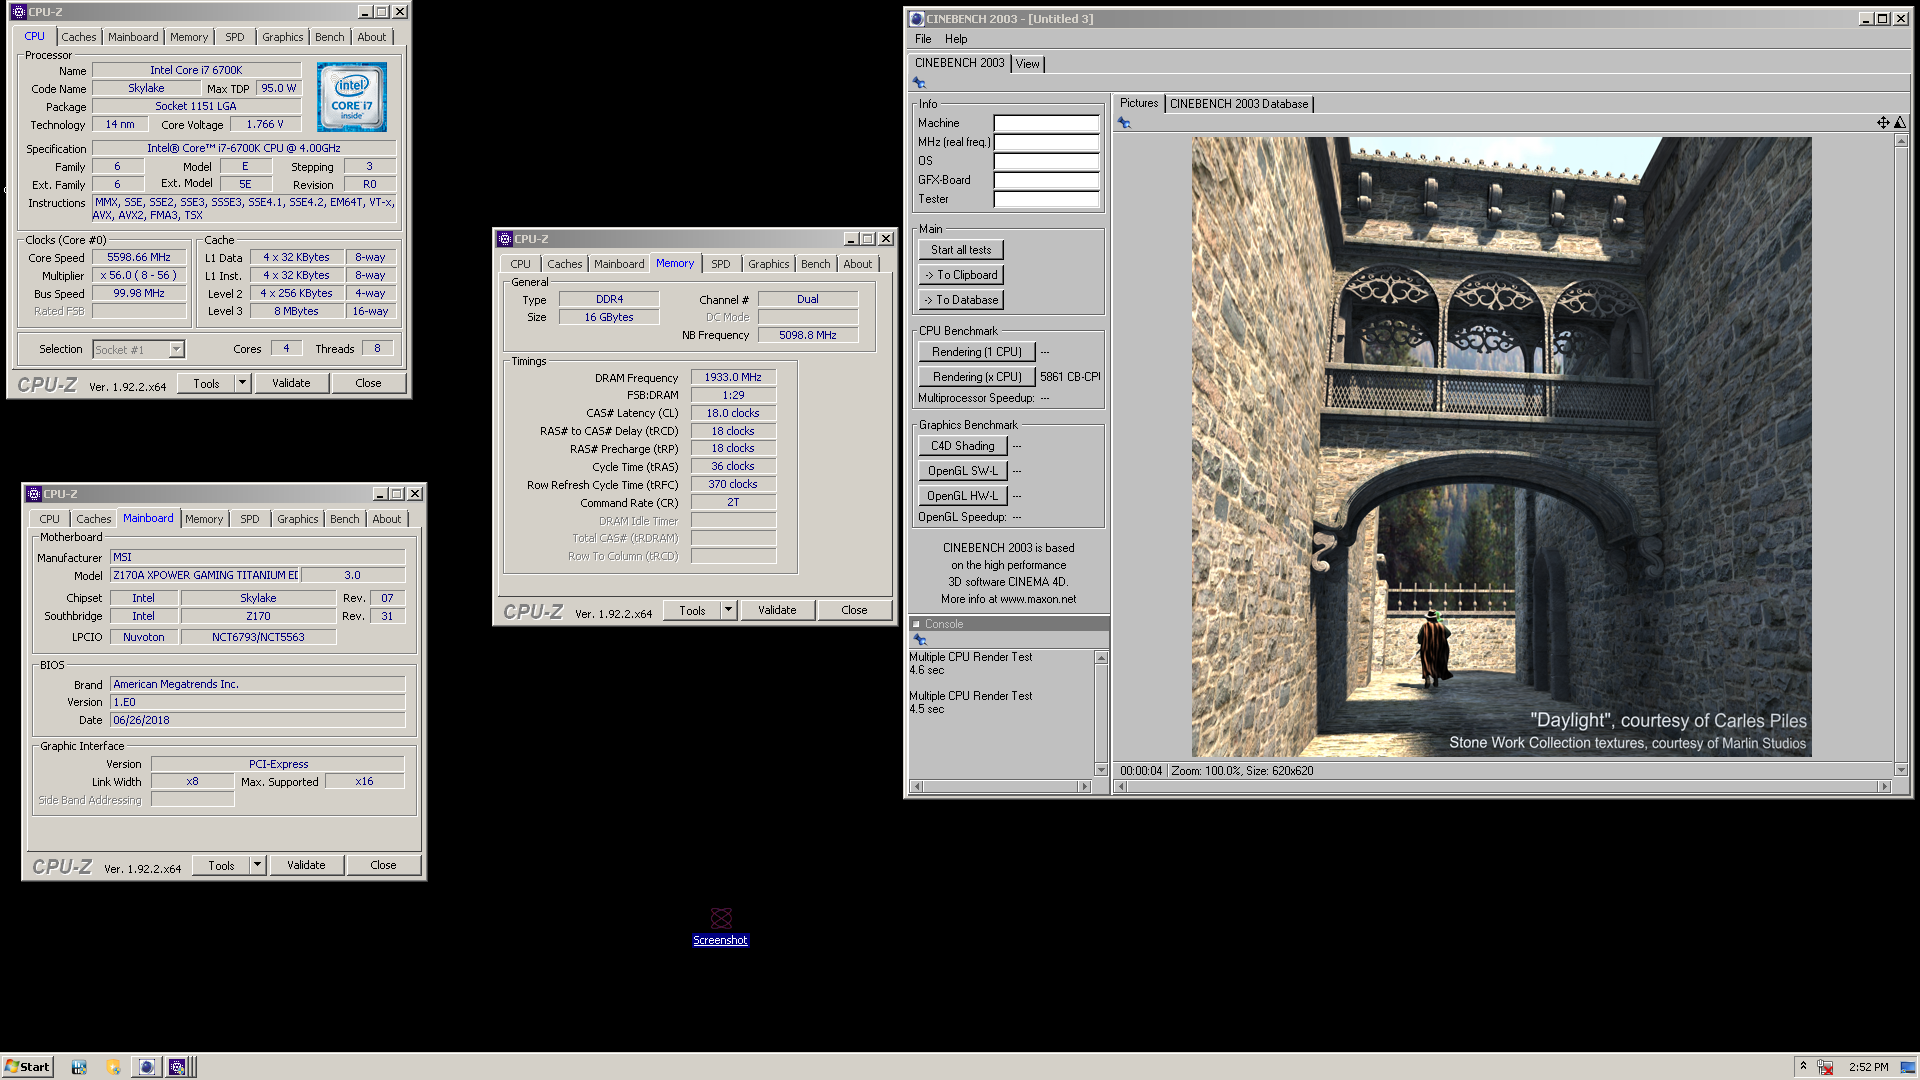Select the Bench tab in the CPU-Z CPU window
The height and width of the screenshot is (1080, 1920).
329,37
